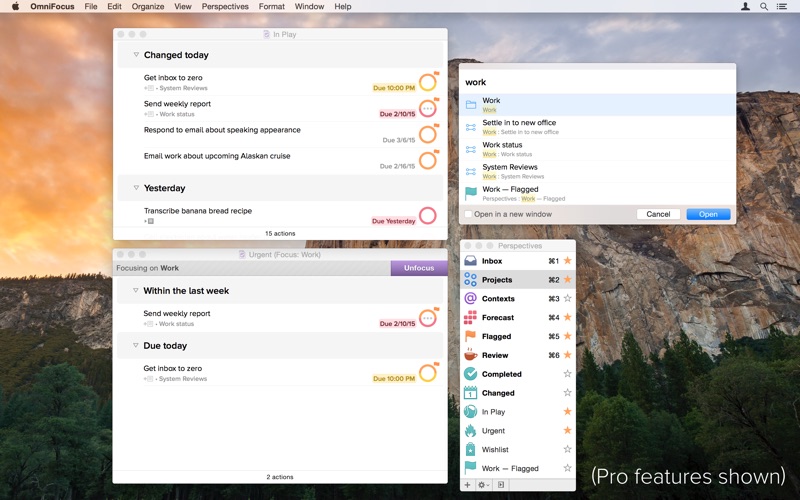Image resolution: width=800 pixels, height=500 pixels.
Task: Open the Forecast perspective grid icon
Action: click(470, 317)
